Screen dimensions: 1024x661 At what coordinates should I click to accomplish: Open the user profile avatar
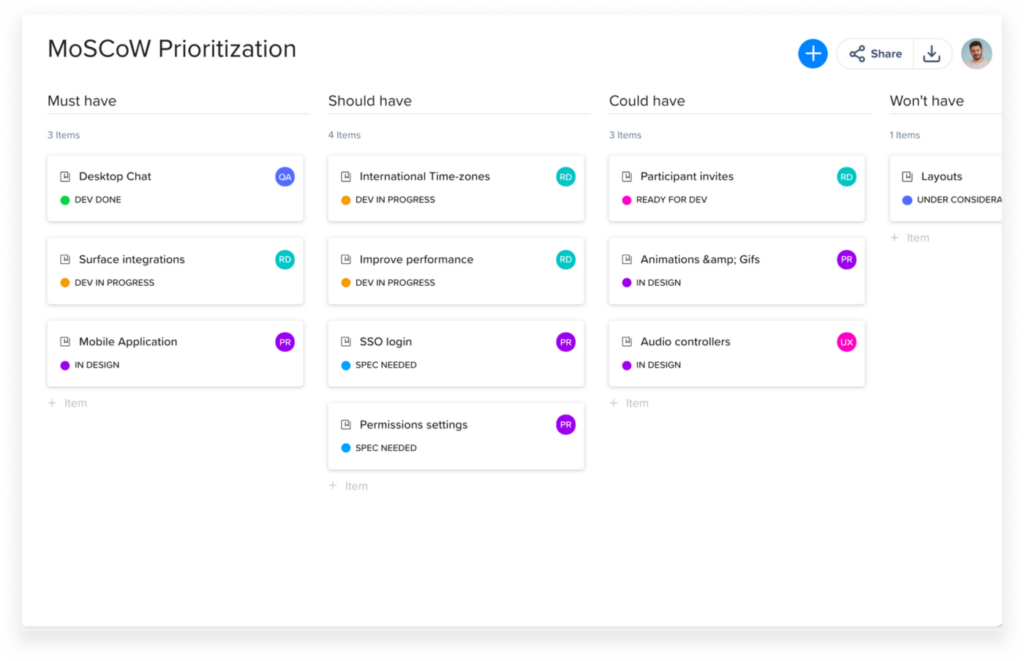976,54
